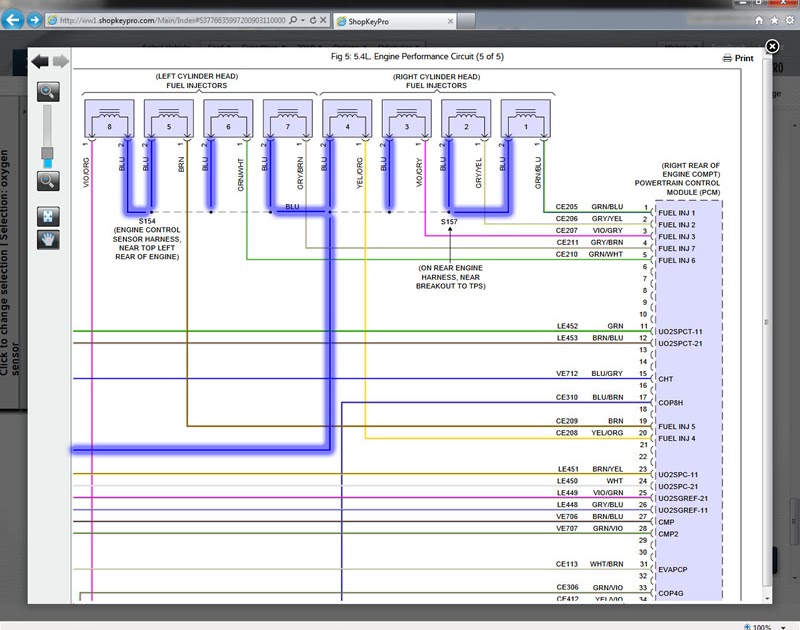
Task: Open browser settings gear icon
Action: coord(790,20)
